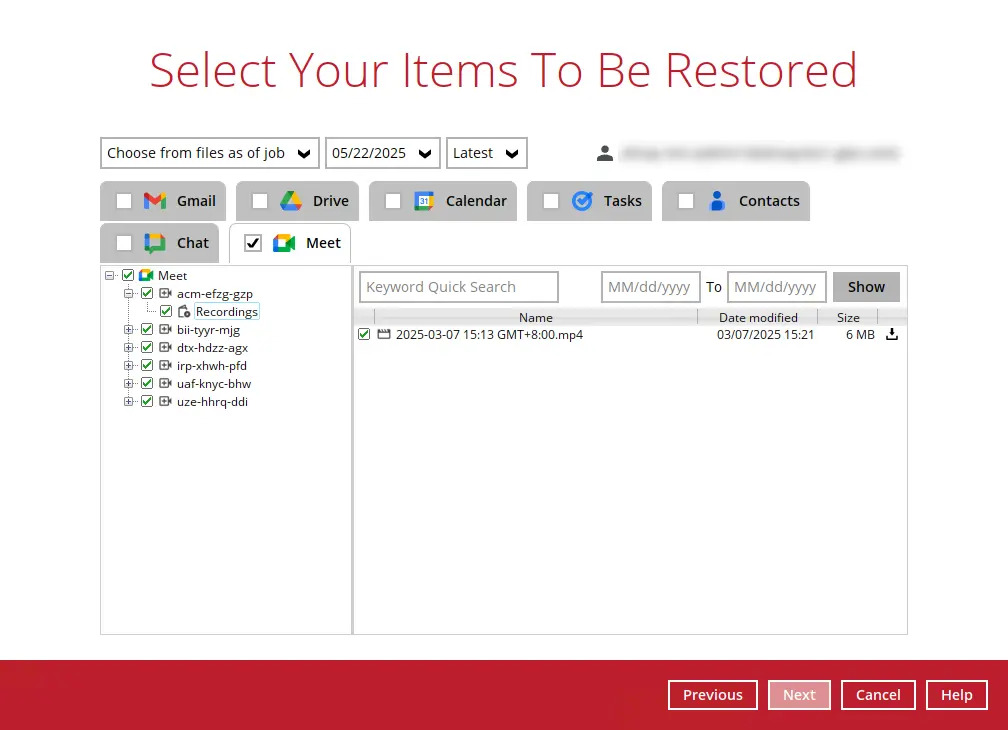Click the Meet camera icon in tree root
This screenshot has width=1008, height=730.
[x=146, y=276]
